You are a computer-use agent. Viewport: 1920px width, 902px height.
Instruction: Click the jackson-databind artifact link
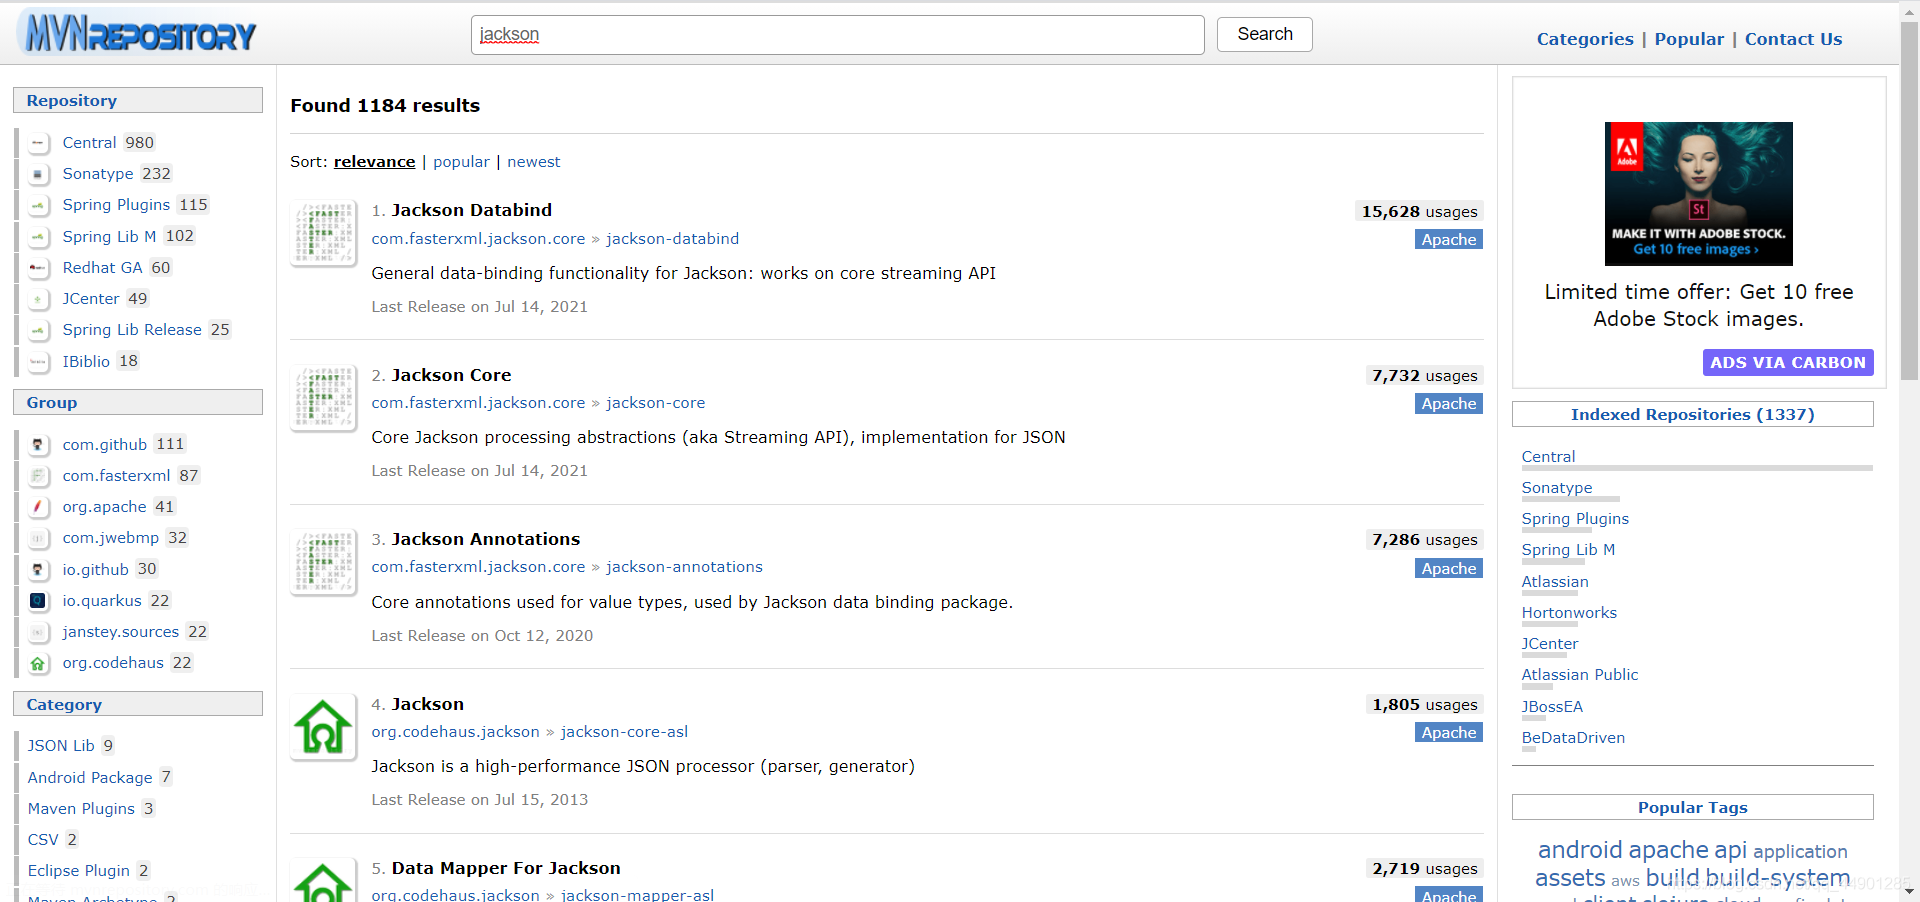672,239
